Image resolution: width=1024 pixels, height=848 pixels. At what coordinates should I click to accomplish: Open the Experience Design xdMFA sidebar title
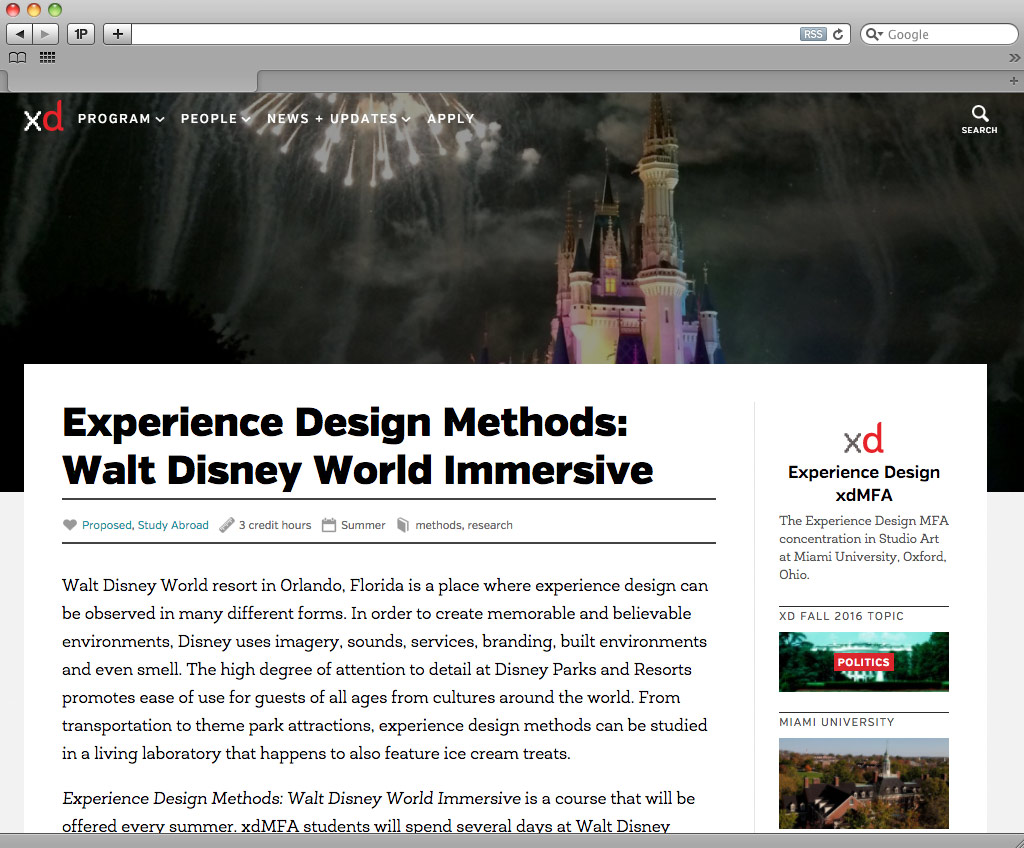[x=864, y=483]
